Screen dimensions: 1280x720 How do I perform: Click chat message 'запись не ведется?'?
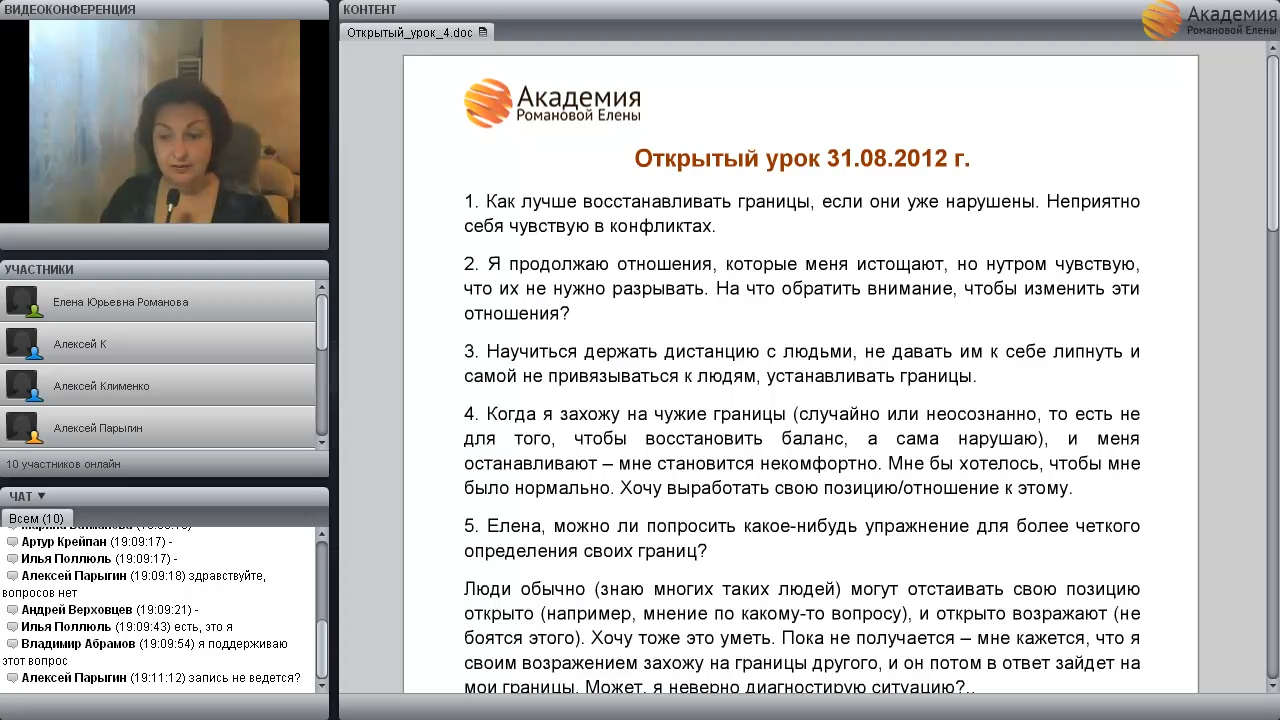[245, 678]
